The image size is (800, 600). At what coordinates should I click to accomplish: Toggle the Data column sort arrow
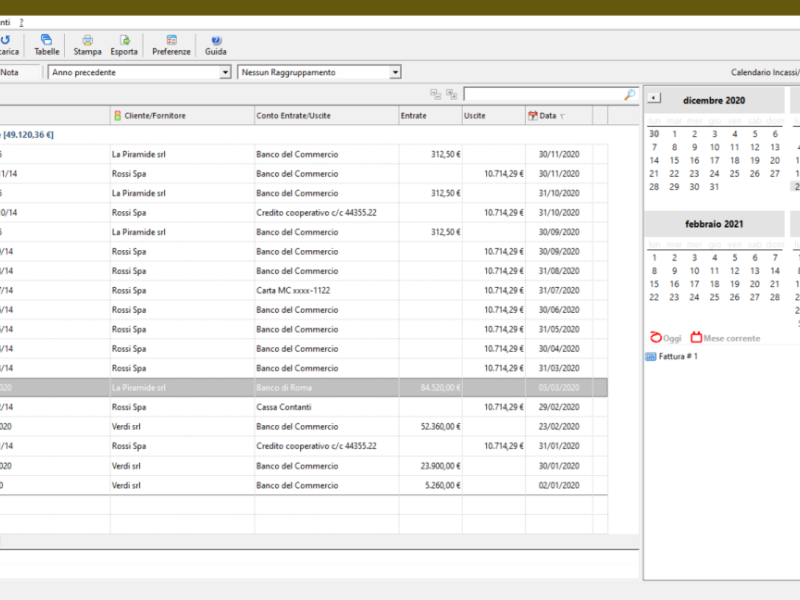pos(563,116)
